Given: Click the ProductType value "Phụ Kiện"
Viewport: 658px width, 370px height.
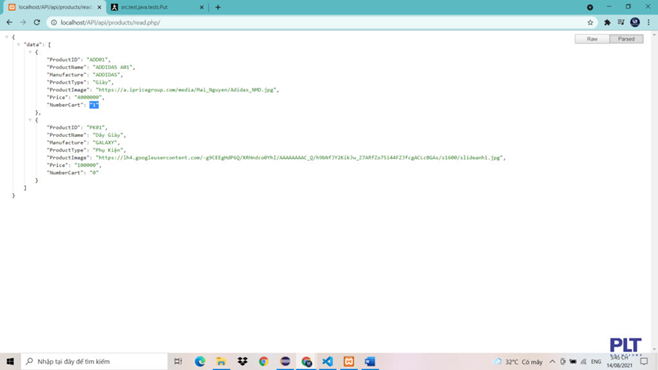Looking at the screenshot, I should 108,150.
